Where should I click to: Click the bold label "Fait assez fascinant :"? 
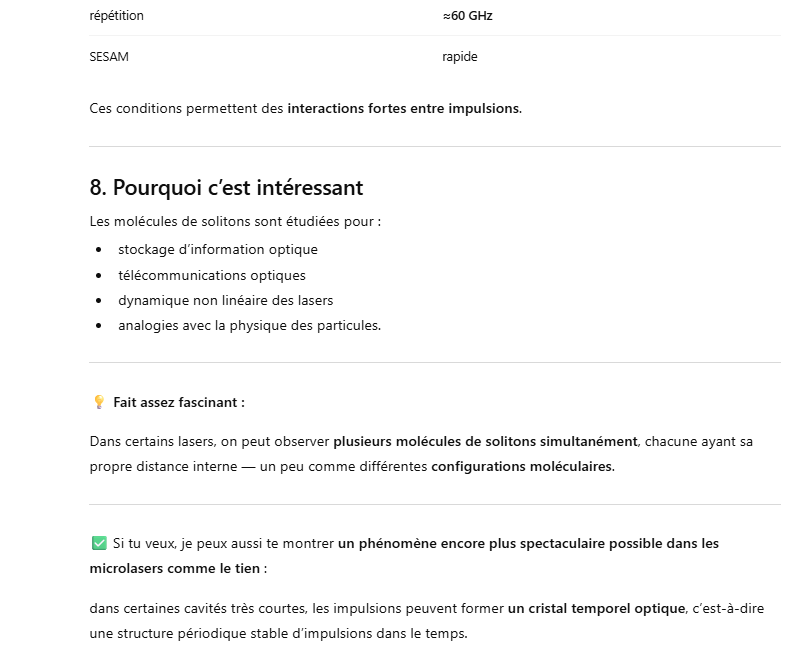[179, 402]
